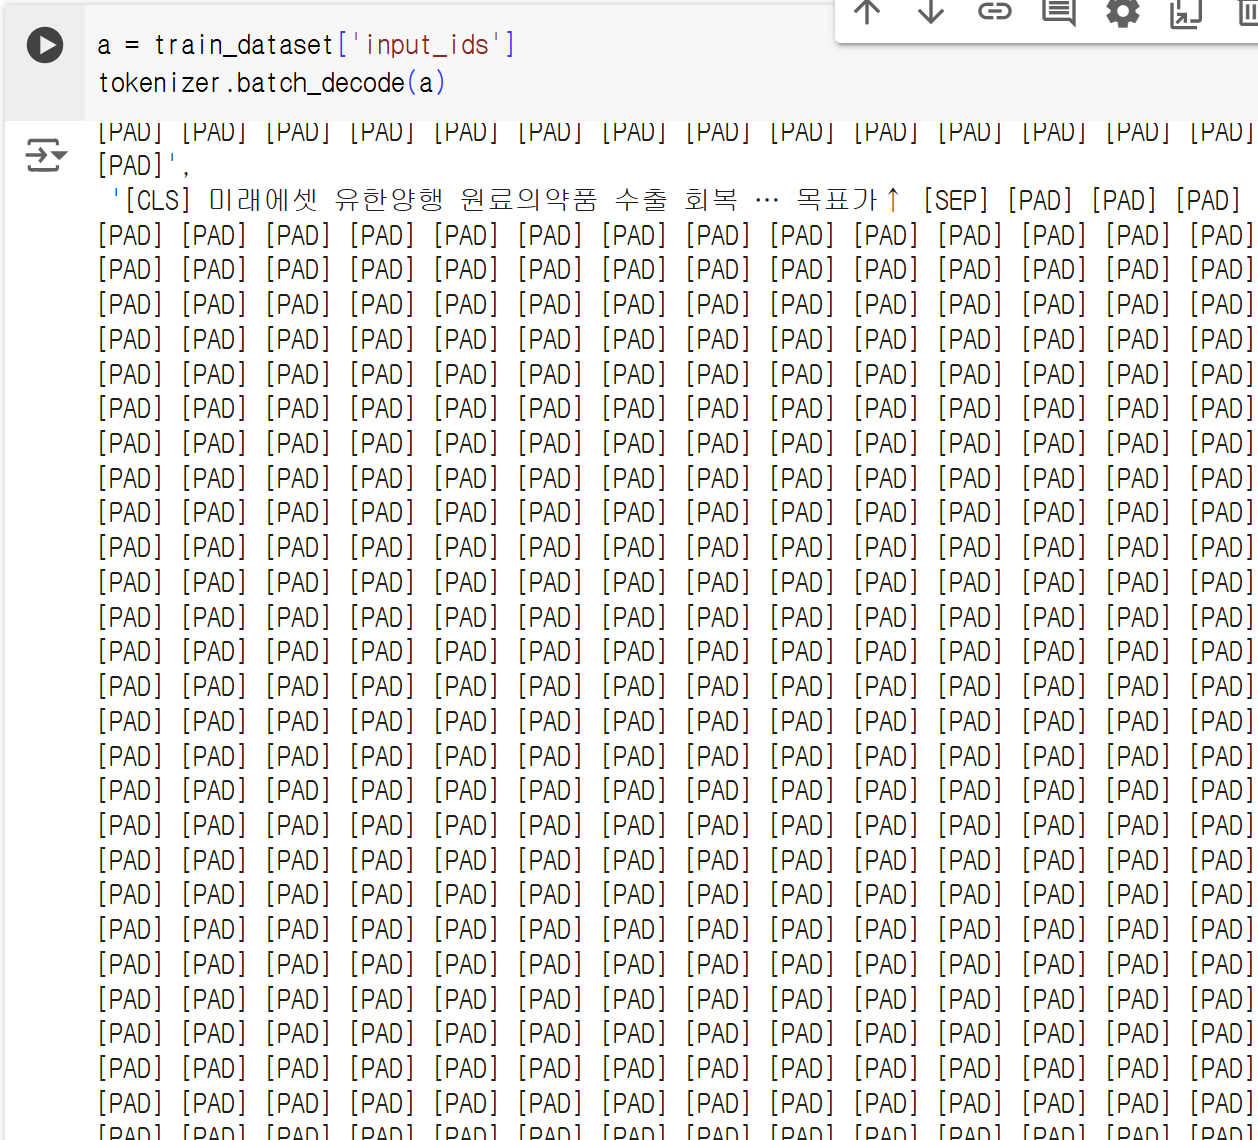Click the '[CLS]' token in output

157,201
